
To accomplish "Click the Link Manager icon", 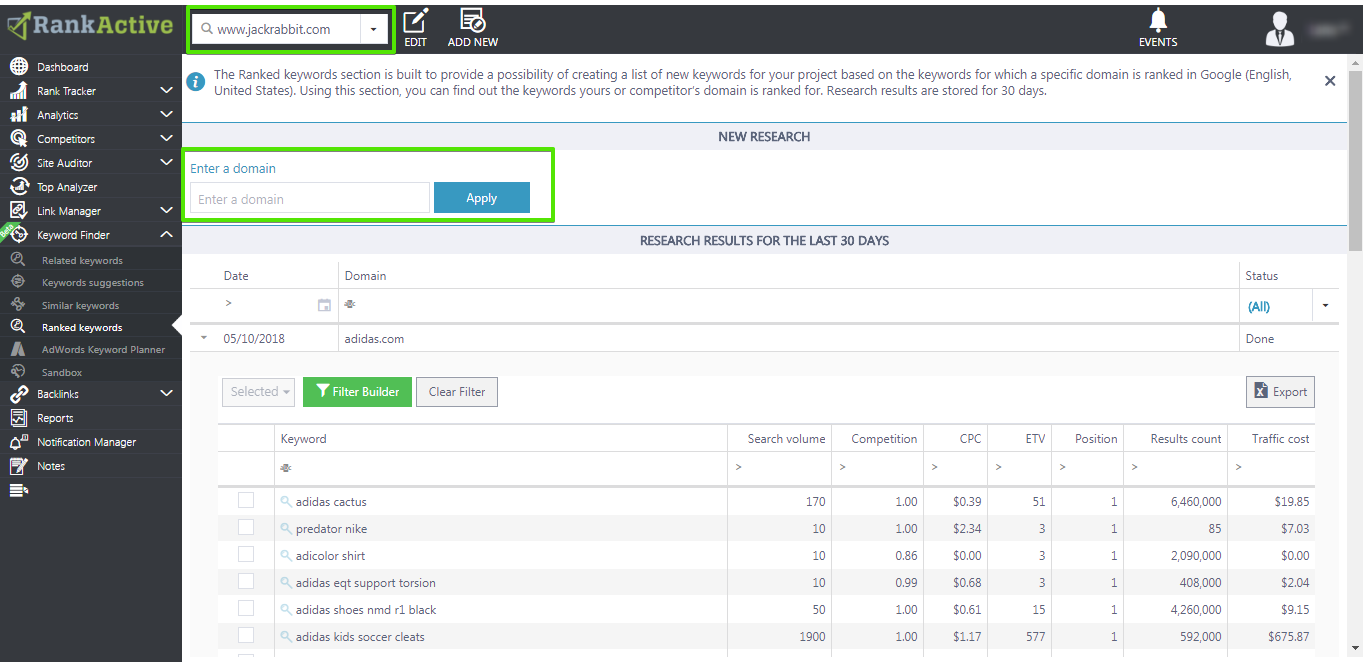I will pyautogui.click(x=18, y=211).
